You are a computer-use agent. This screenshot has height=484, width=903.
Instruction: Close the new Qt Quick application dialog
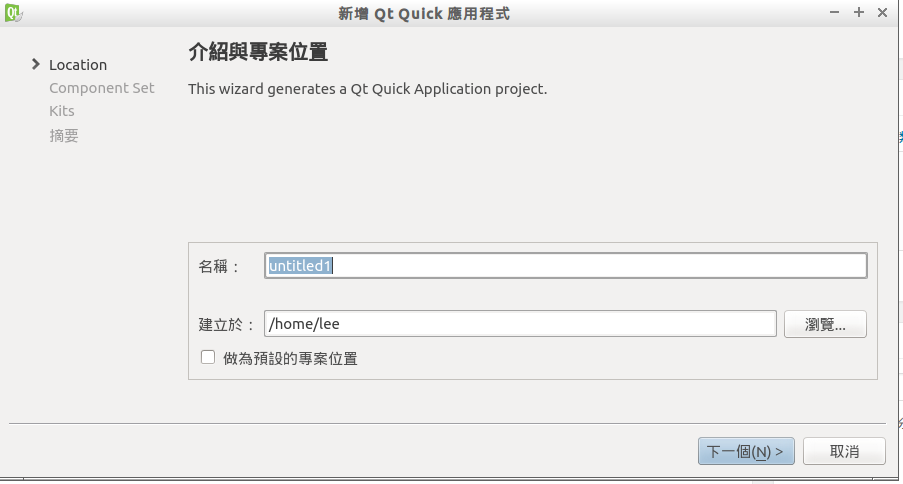[882, 13]
